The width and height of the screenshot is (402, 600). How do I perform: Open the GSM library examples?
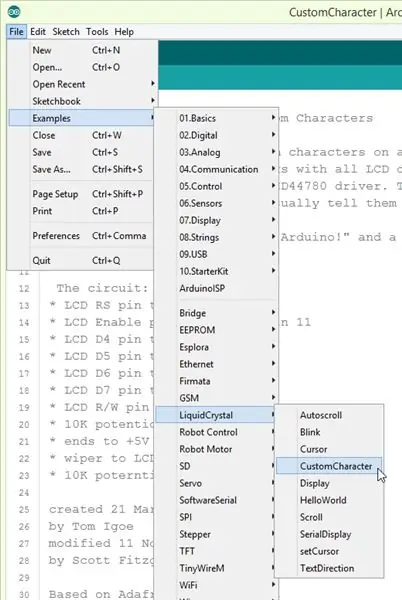216,398
